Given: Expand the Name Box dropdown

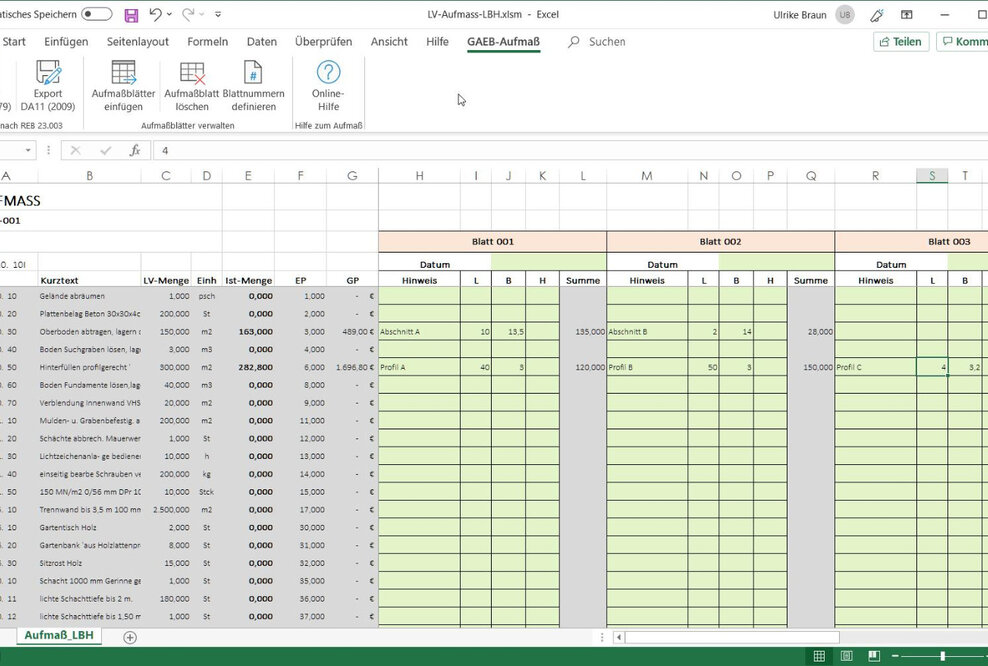Looking at the screenshot, I should [x=28, y=151].
